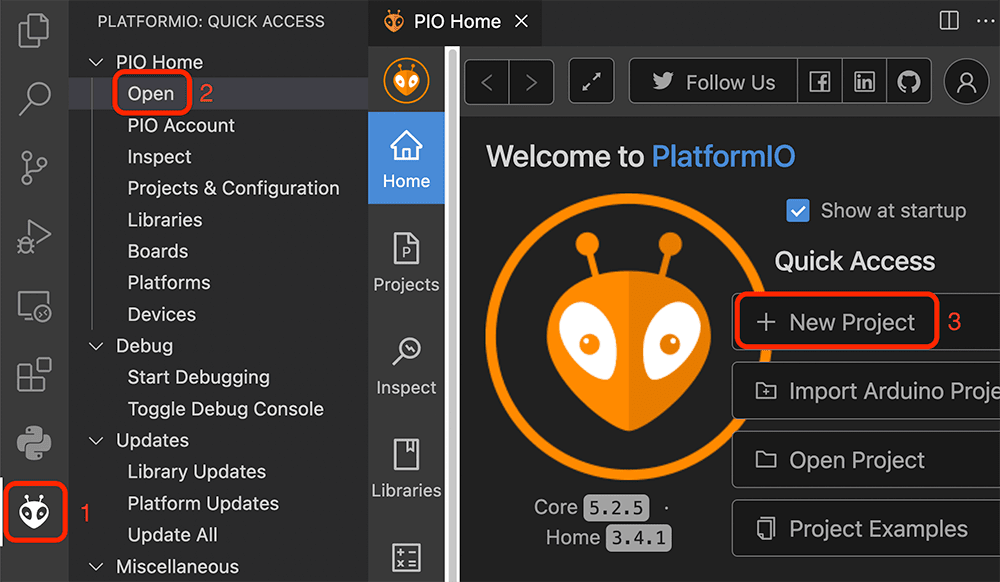1000x582 pixels.
Task: Click the Open Project button
Action: [866, 460]
